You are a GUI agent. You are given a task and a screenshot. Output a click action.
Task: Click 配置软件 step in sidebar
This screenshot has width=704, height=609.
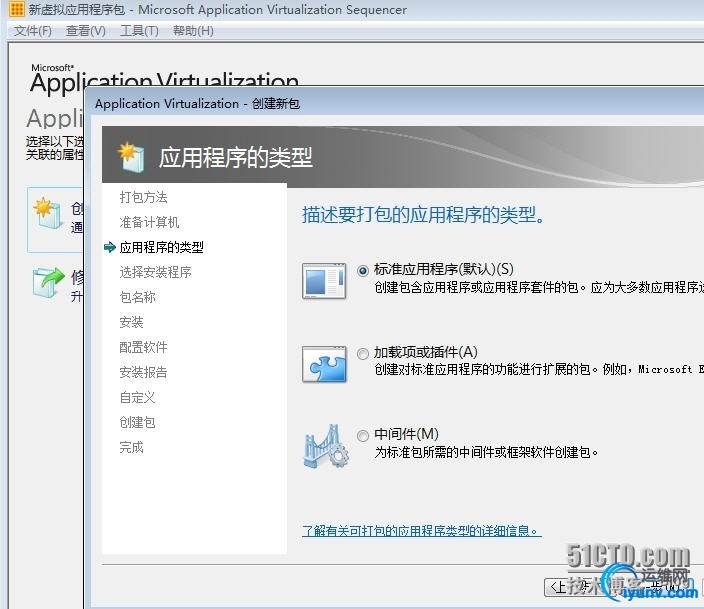point(143,347)
